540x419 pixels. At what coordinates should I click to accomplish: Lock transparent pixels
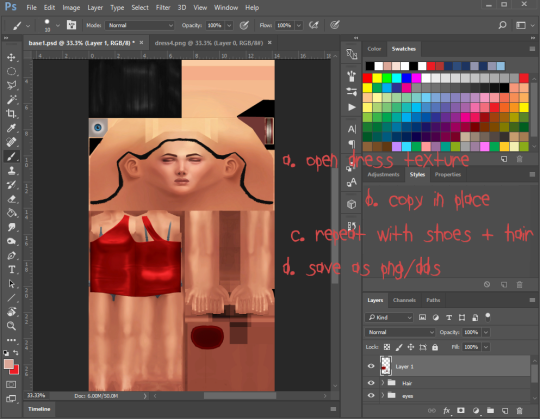(x=387, y=347)
